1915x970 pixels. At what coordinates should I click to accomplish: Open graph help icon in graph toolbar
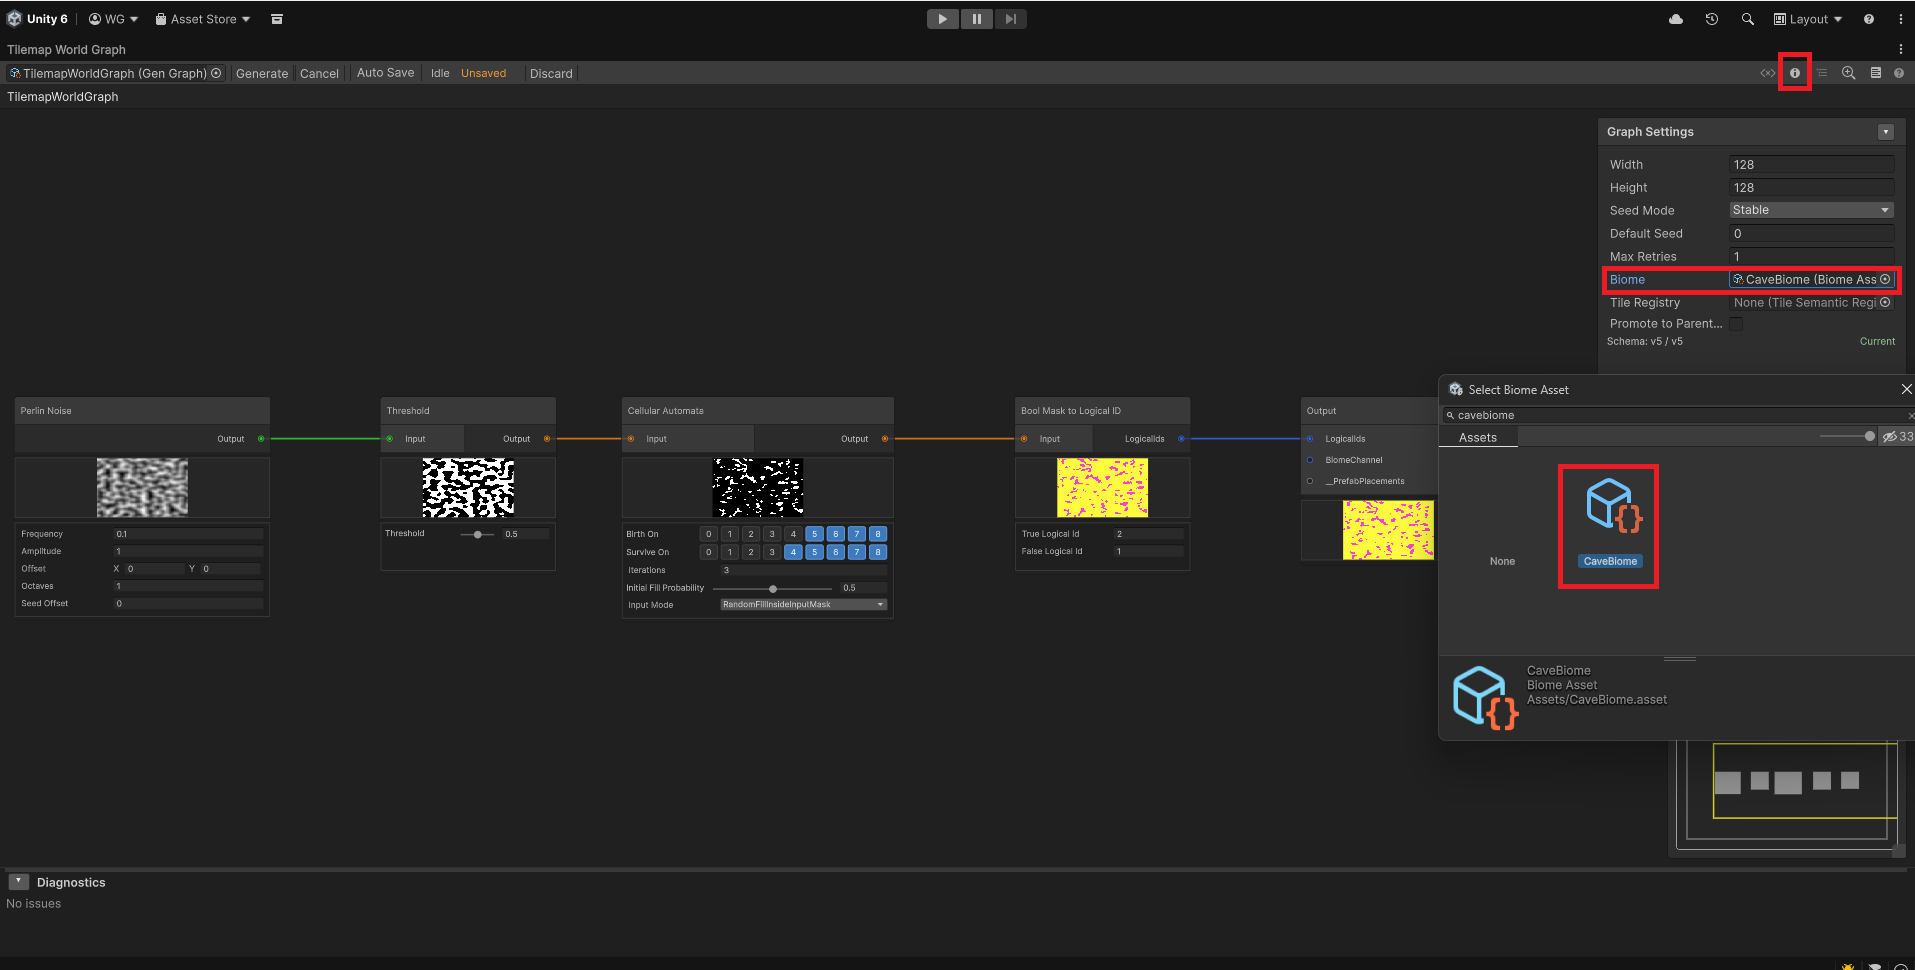coord(1899,73)
